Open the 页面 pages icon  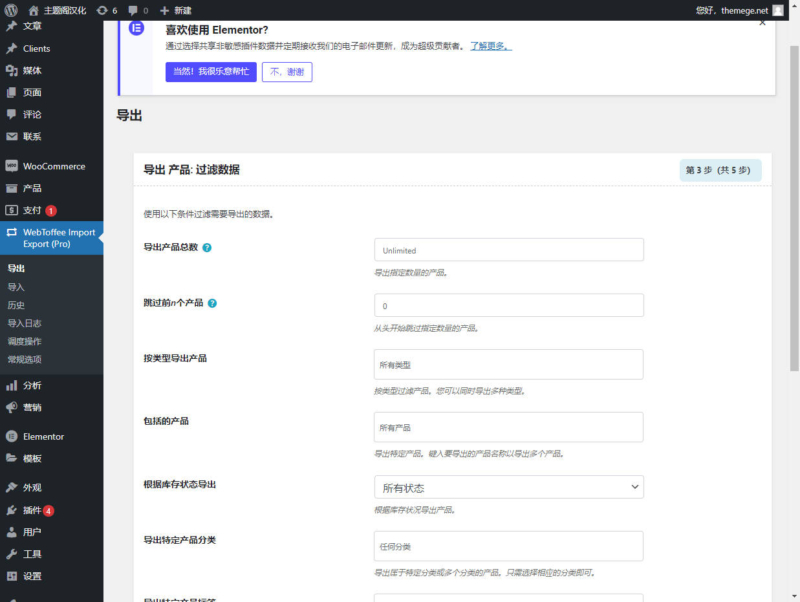[x=11, y=92]
